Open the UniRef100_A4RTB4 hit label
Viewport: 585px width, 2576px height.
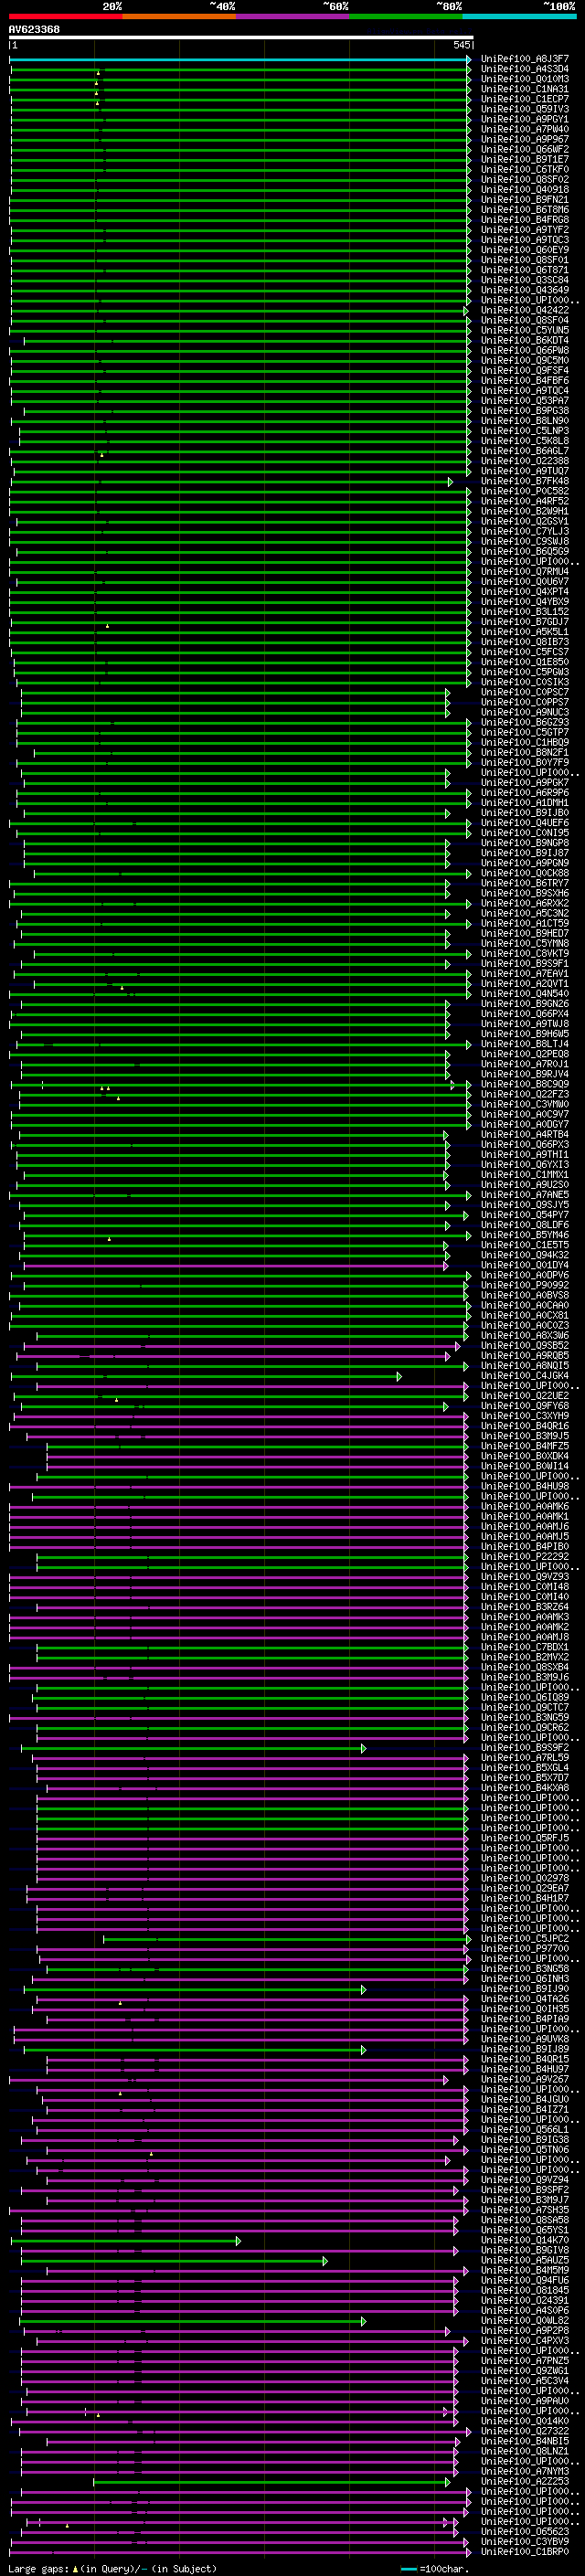(524, 1134)
